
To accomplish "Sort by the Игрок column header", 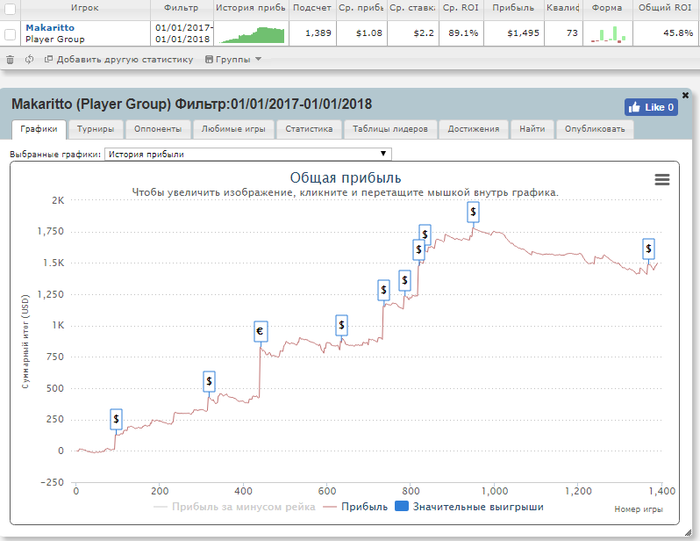I will pyautogui.click(x=85, y=8).
